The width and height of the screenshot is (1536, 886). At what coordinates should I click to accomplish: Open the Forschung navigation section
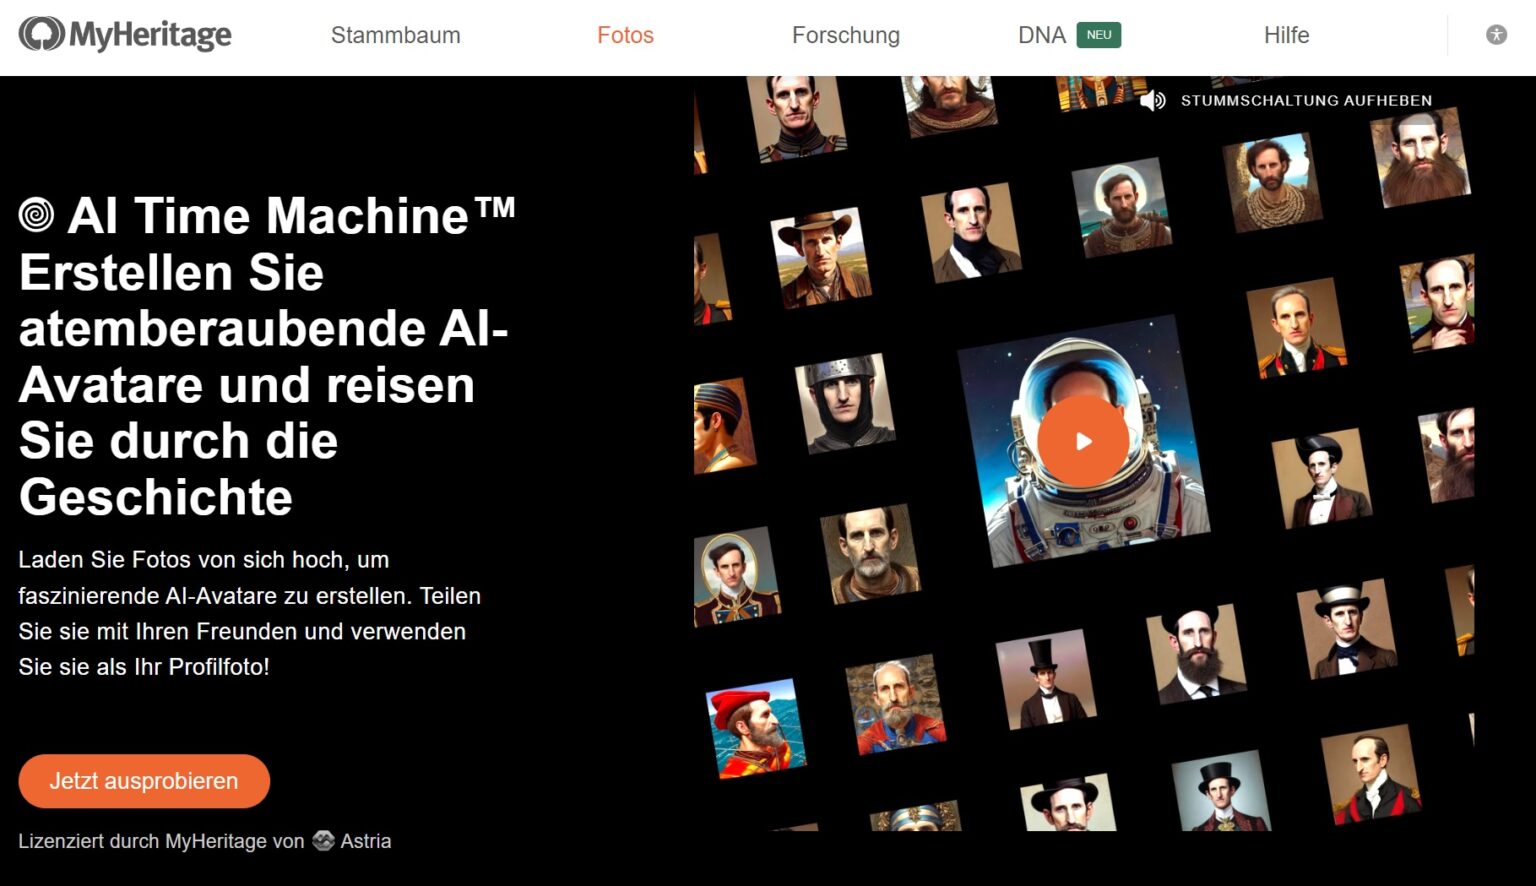coord(845,35)
